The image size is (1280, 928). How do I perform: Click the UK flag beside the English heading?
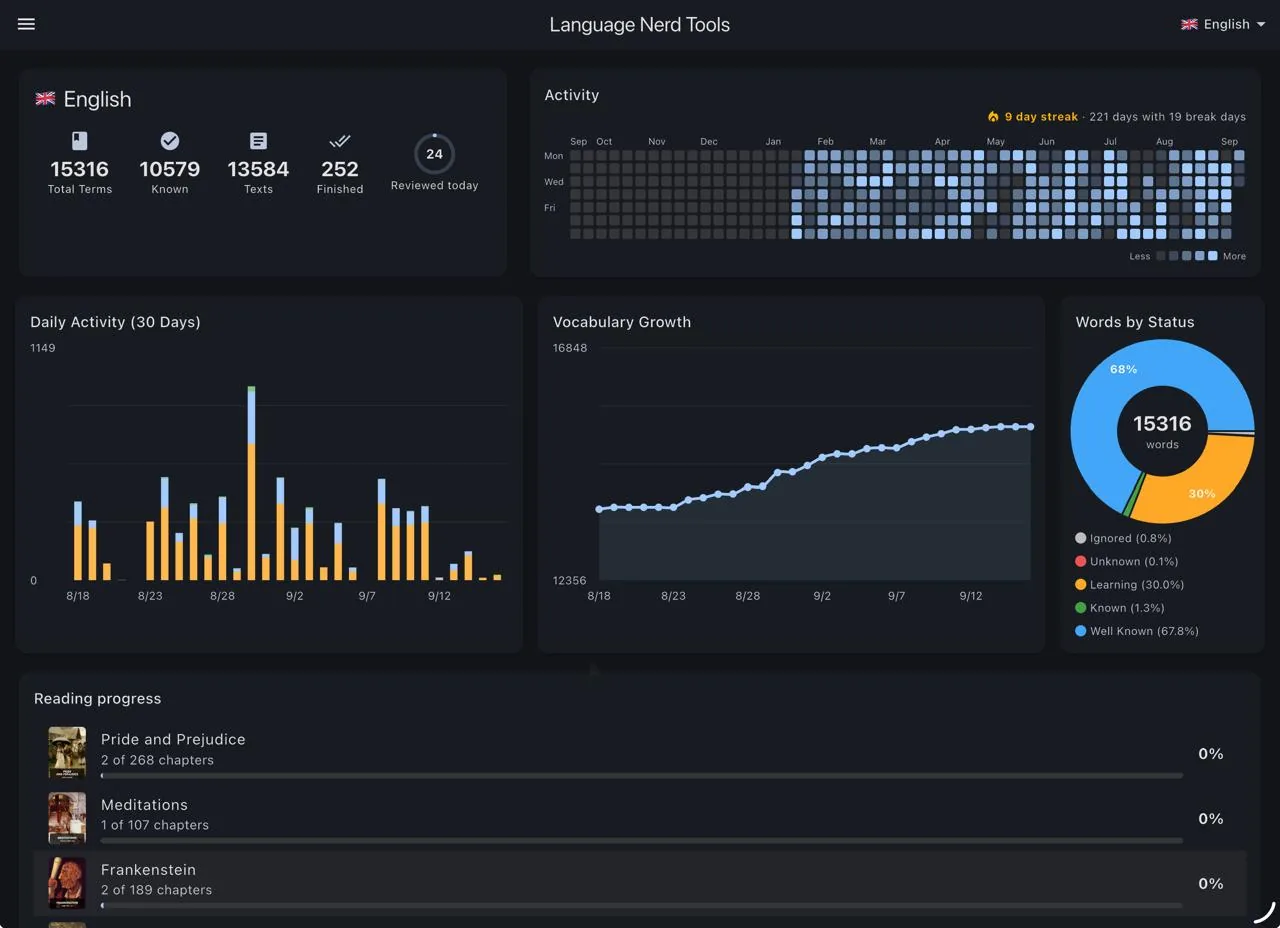45,99
